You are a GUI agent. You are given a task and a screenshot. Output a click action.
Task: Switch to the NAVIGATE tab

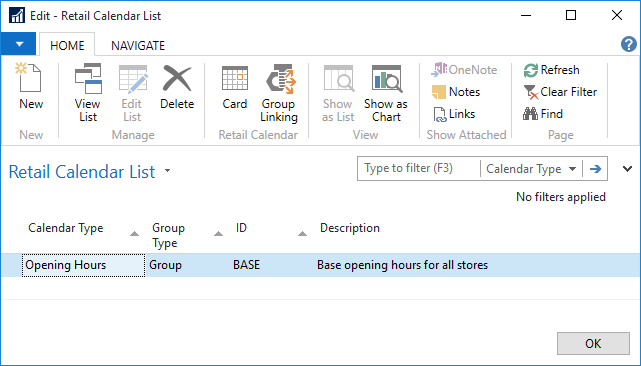pyautogui.click(x=138, y=45)
